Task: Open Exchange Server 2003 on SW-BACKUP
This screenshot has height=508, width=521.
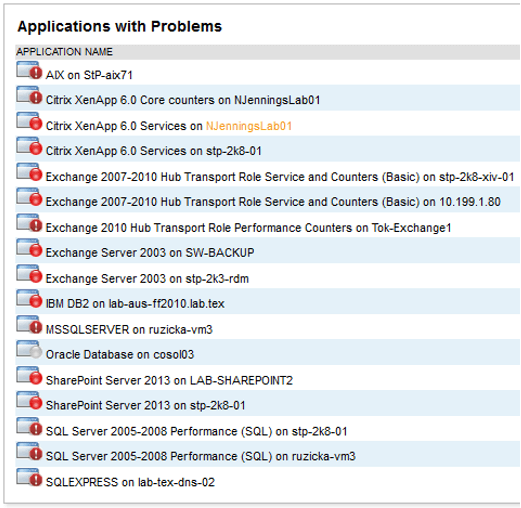Action: click(150, 253)
